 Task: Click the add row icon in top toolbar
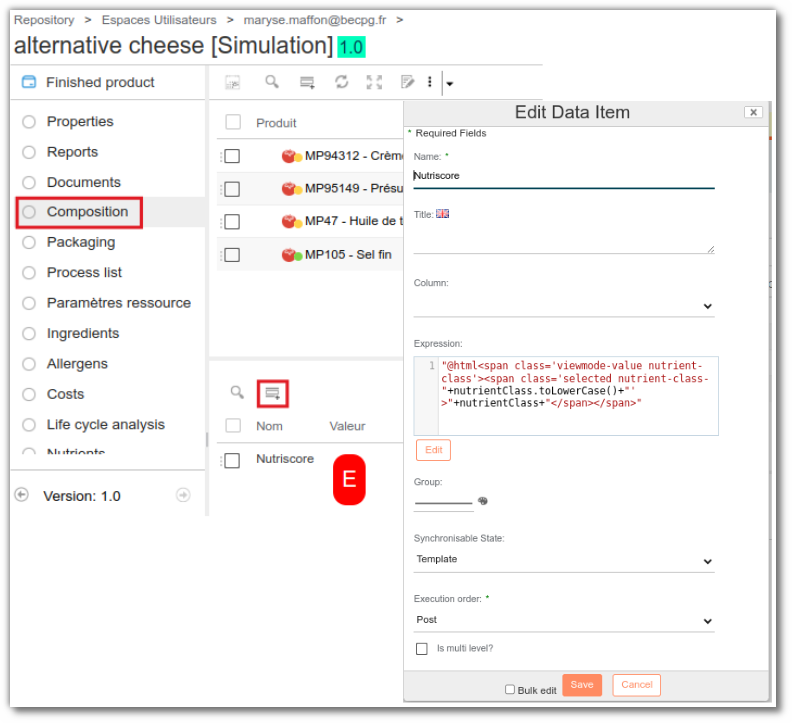(307, 82)
